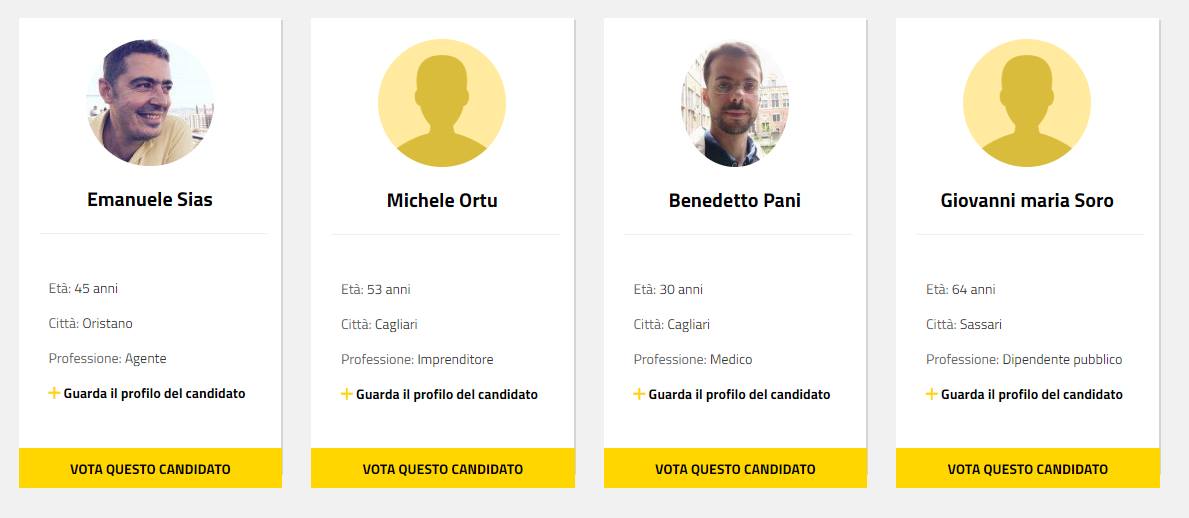
Task: Select the Benedetto Pani name heading
Action: click(x=735, y=200)
